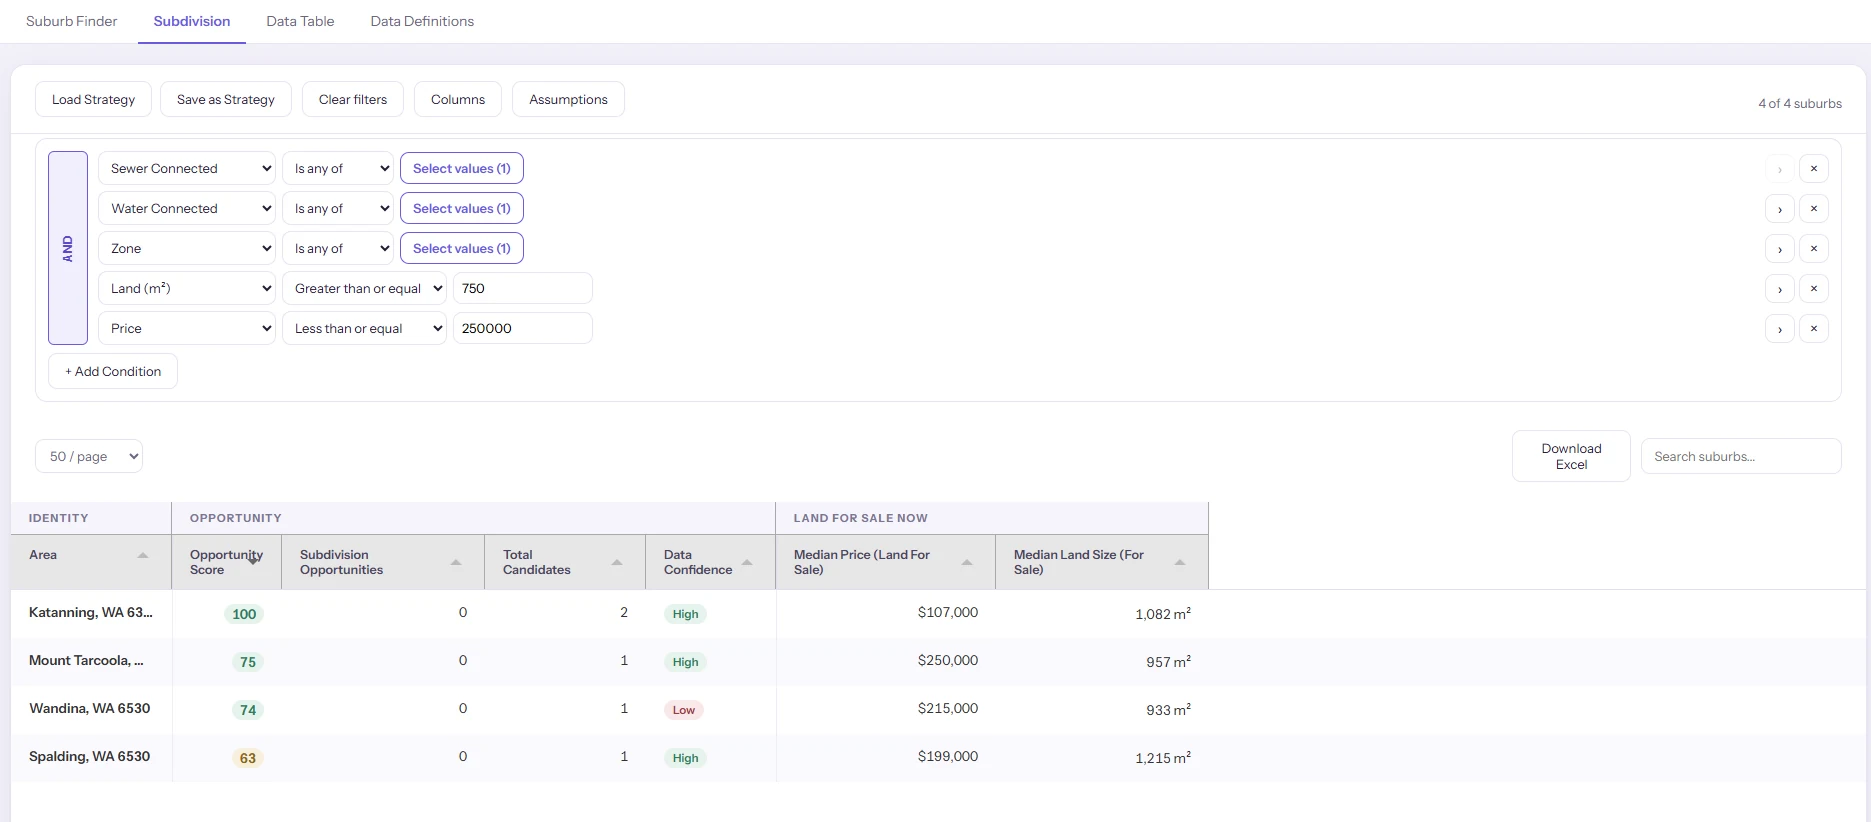
Task: Delete the Zone filter condition
Action: pyautogui.click(x=1813, y=248)
